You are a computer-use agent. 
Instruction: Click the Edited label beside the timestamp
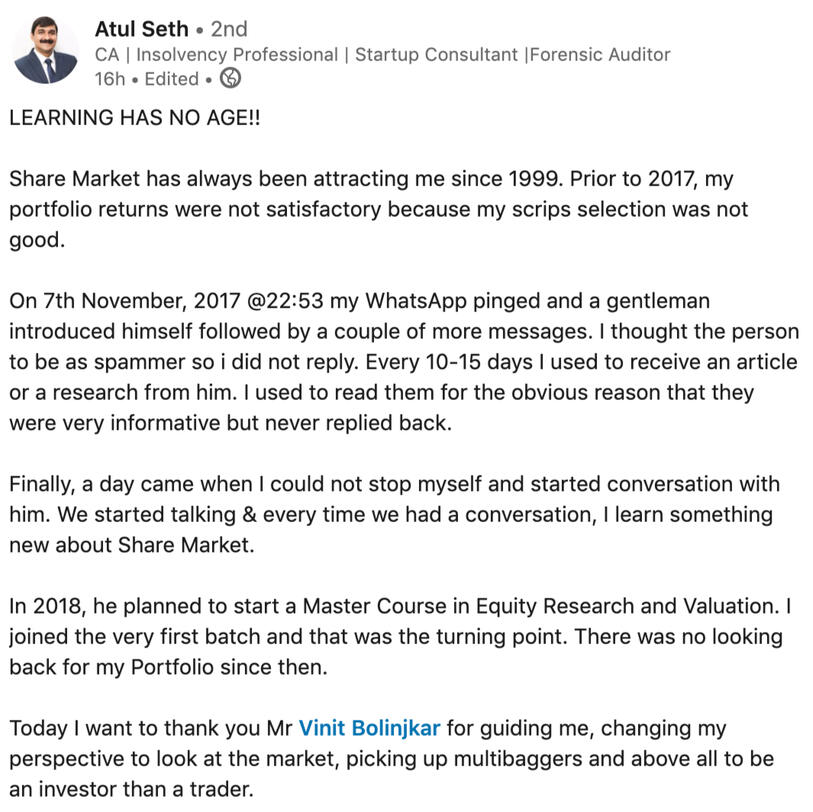171,79
